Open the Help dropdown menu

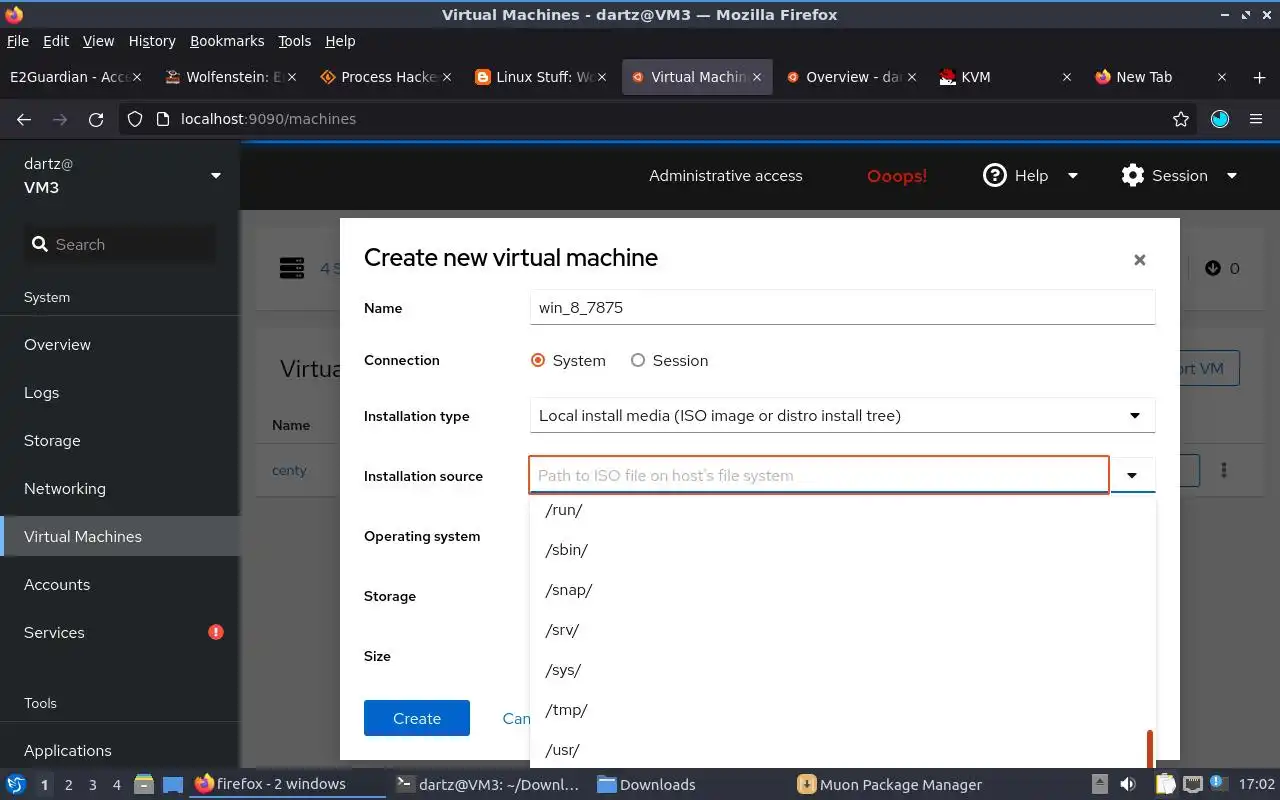(1031, 176)
